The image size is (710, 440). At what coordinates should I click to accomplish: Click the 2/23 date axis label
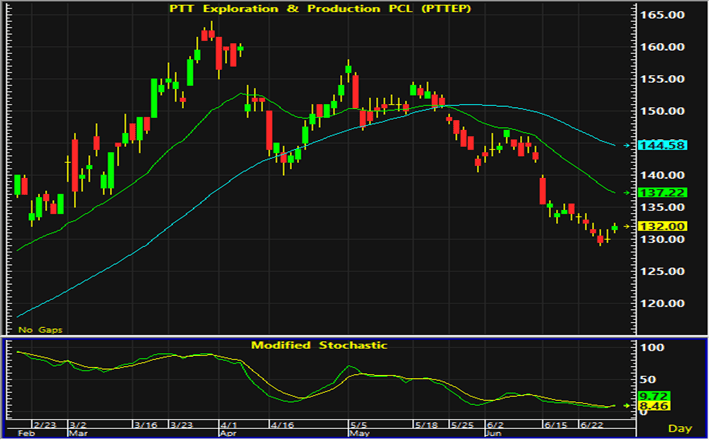pos(45,425)
